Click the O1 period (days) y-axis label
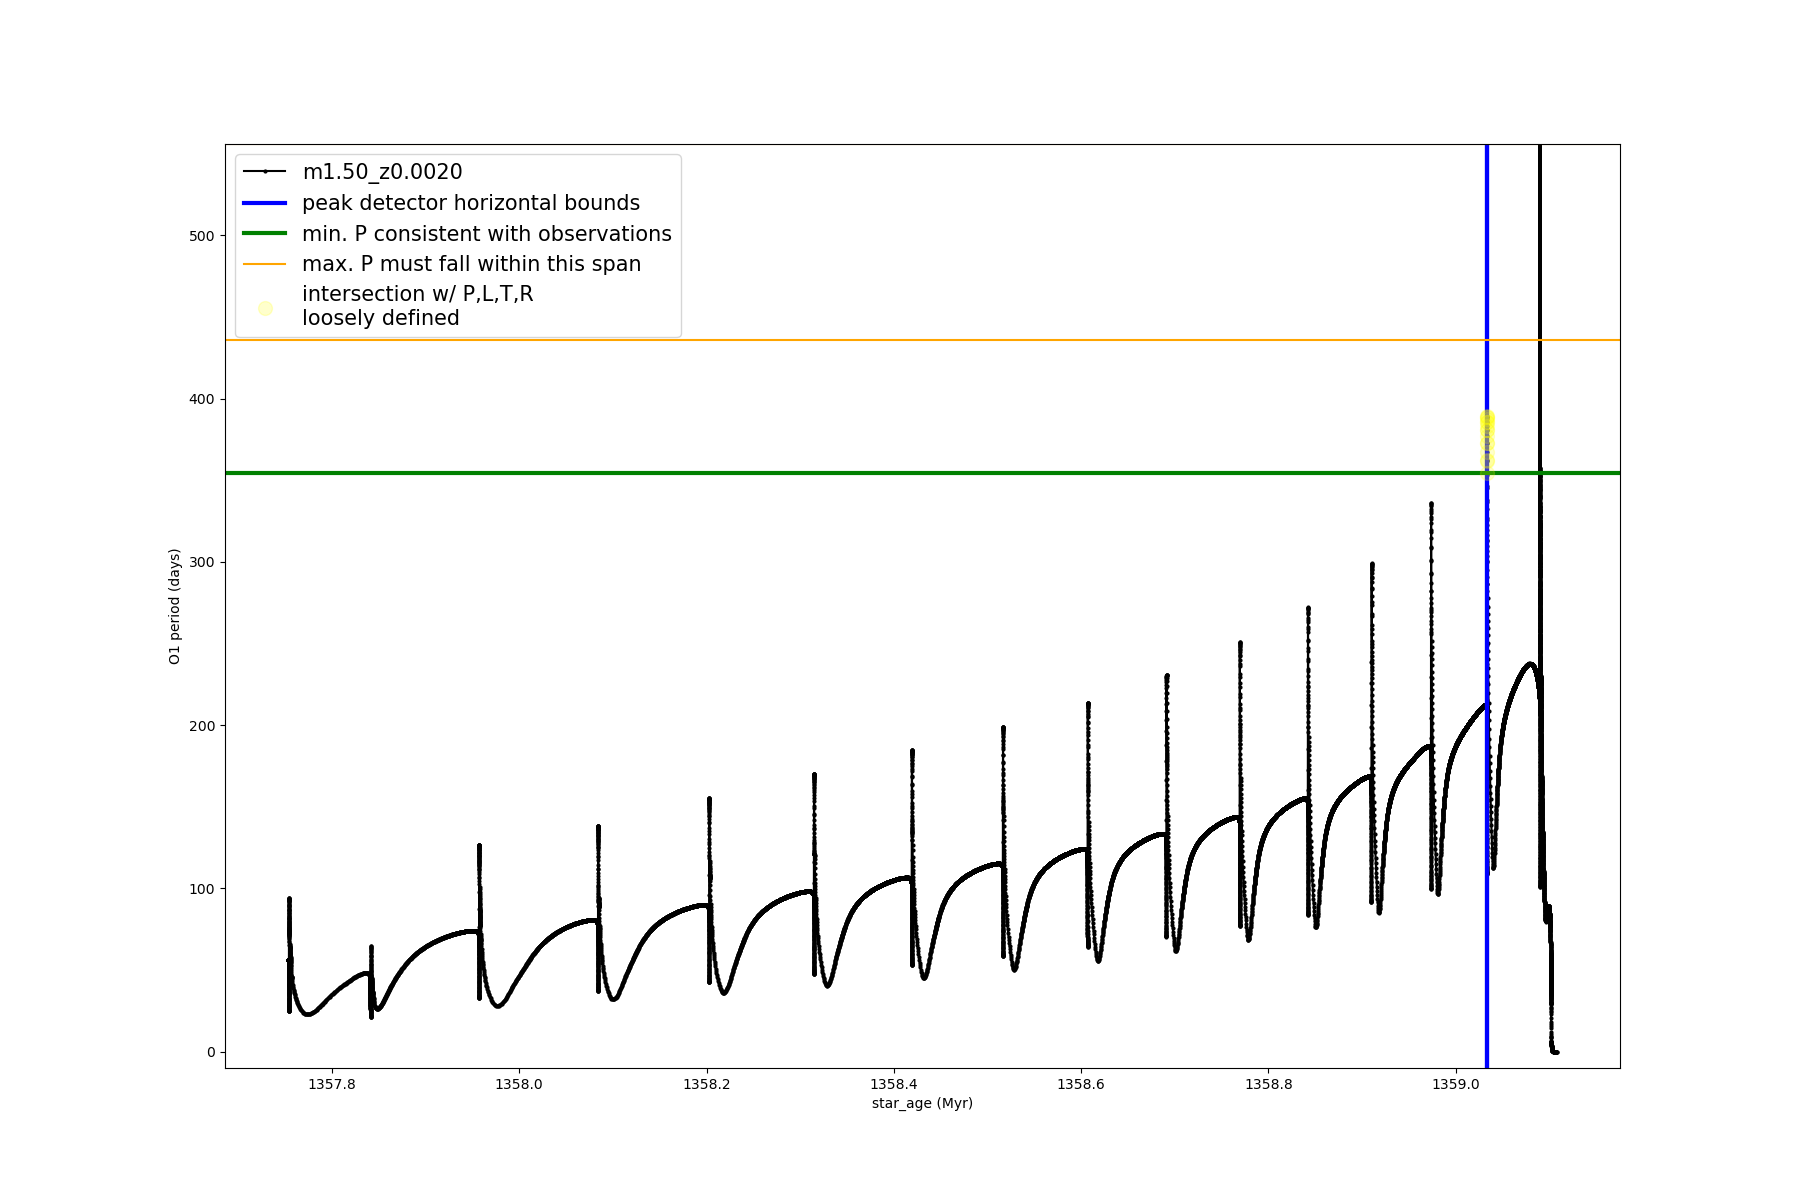The height and width of the screenshot is (1200, 1800). pyautogui.click(x=174, y=606)
